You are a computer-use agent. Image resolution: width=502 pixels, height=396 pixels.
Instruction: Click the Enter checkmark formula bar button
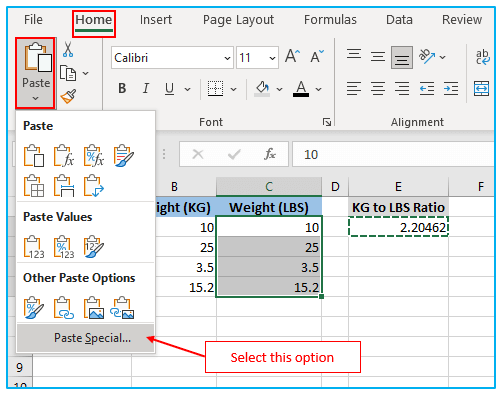point(234,154)
